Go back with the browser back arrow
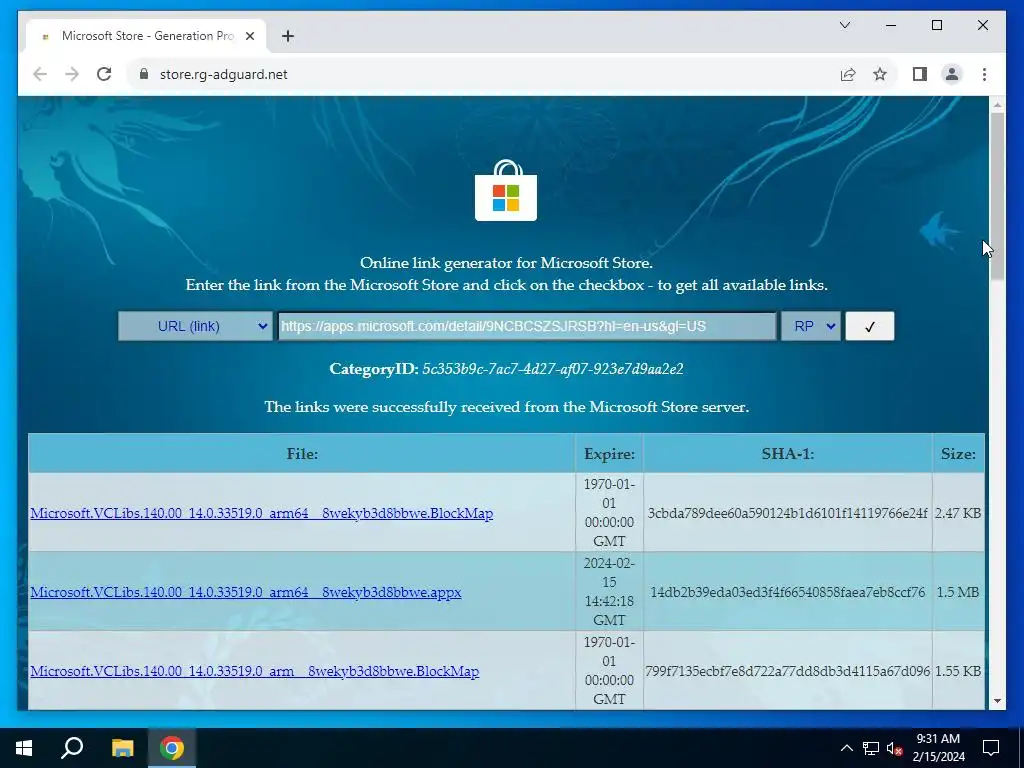The height and width of the screenshot is (768, 1024). click(40, 74)
